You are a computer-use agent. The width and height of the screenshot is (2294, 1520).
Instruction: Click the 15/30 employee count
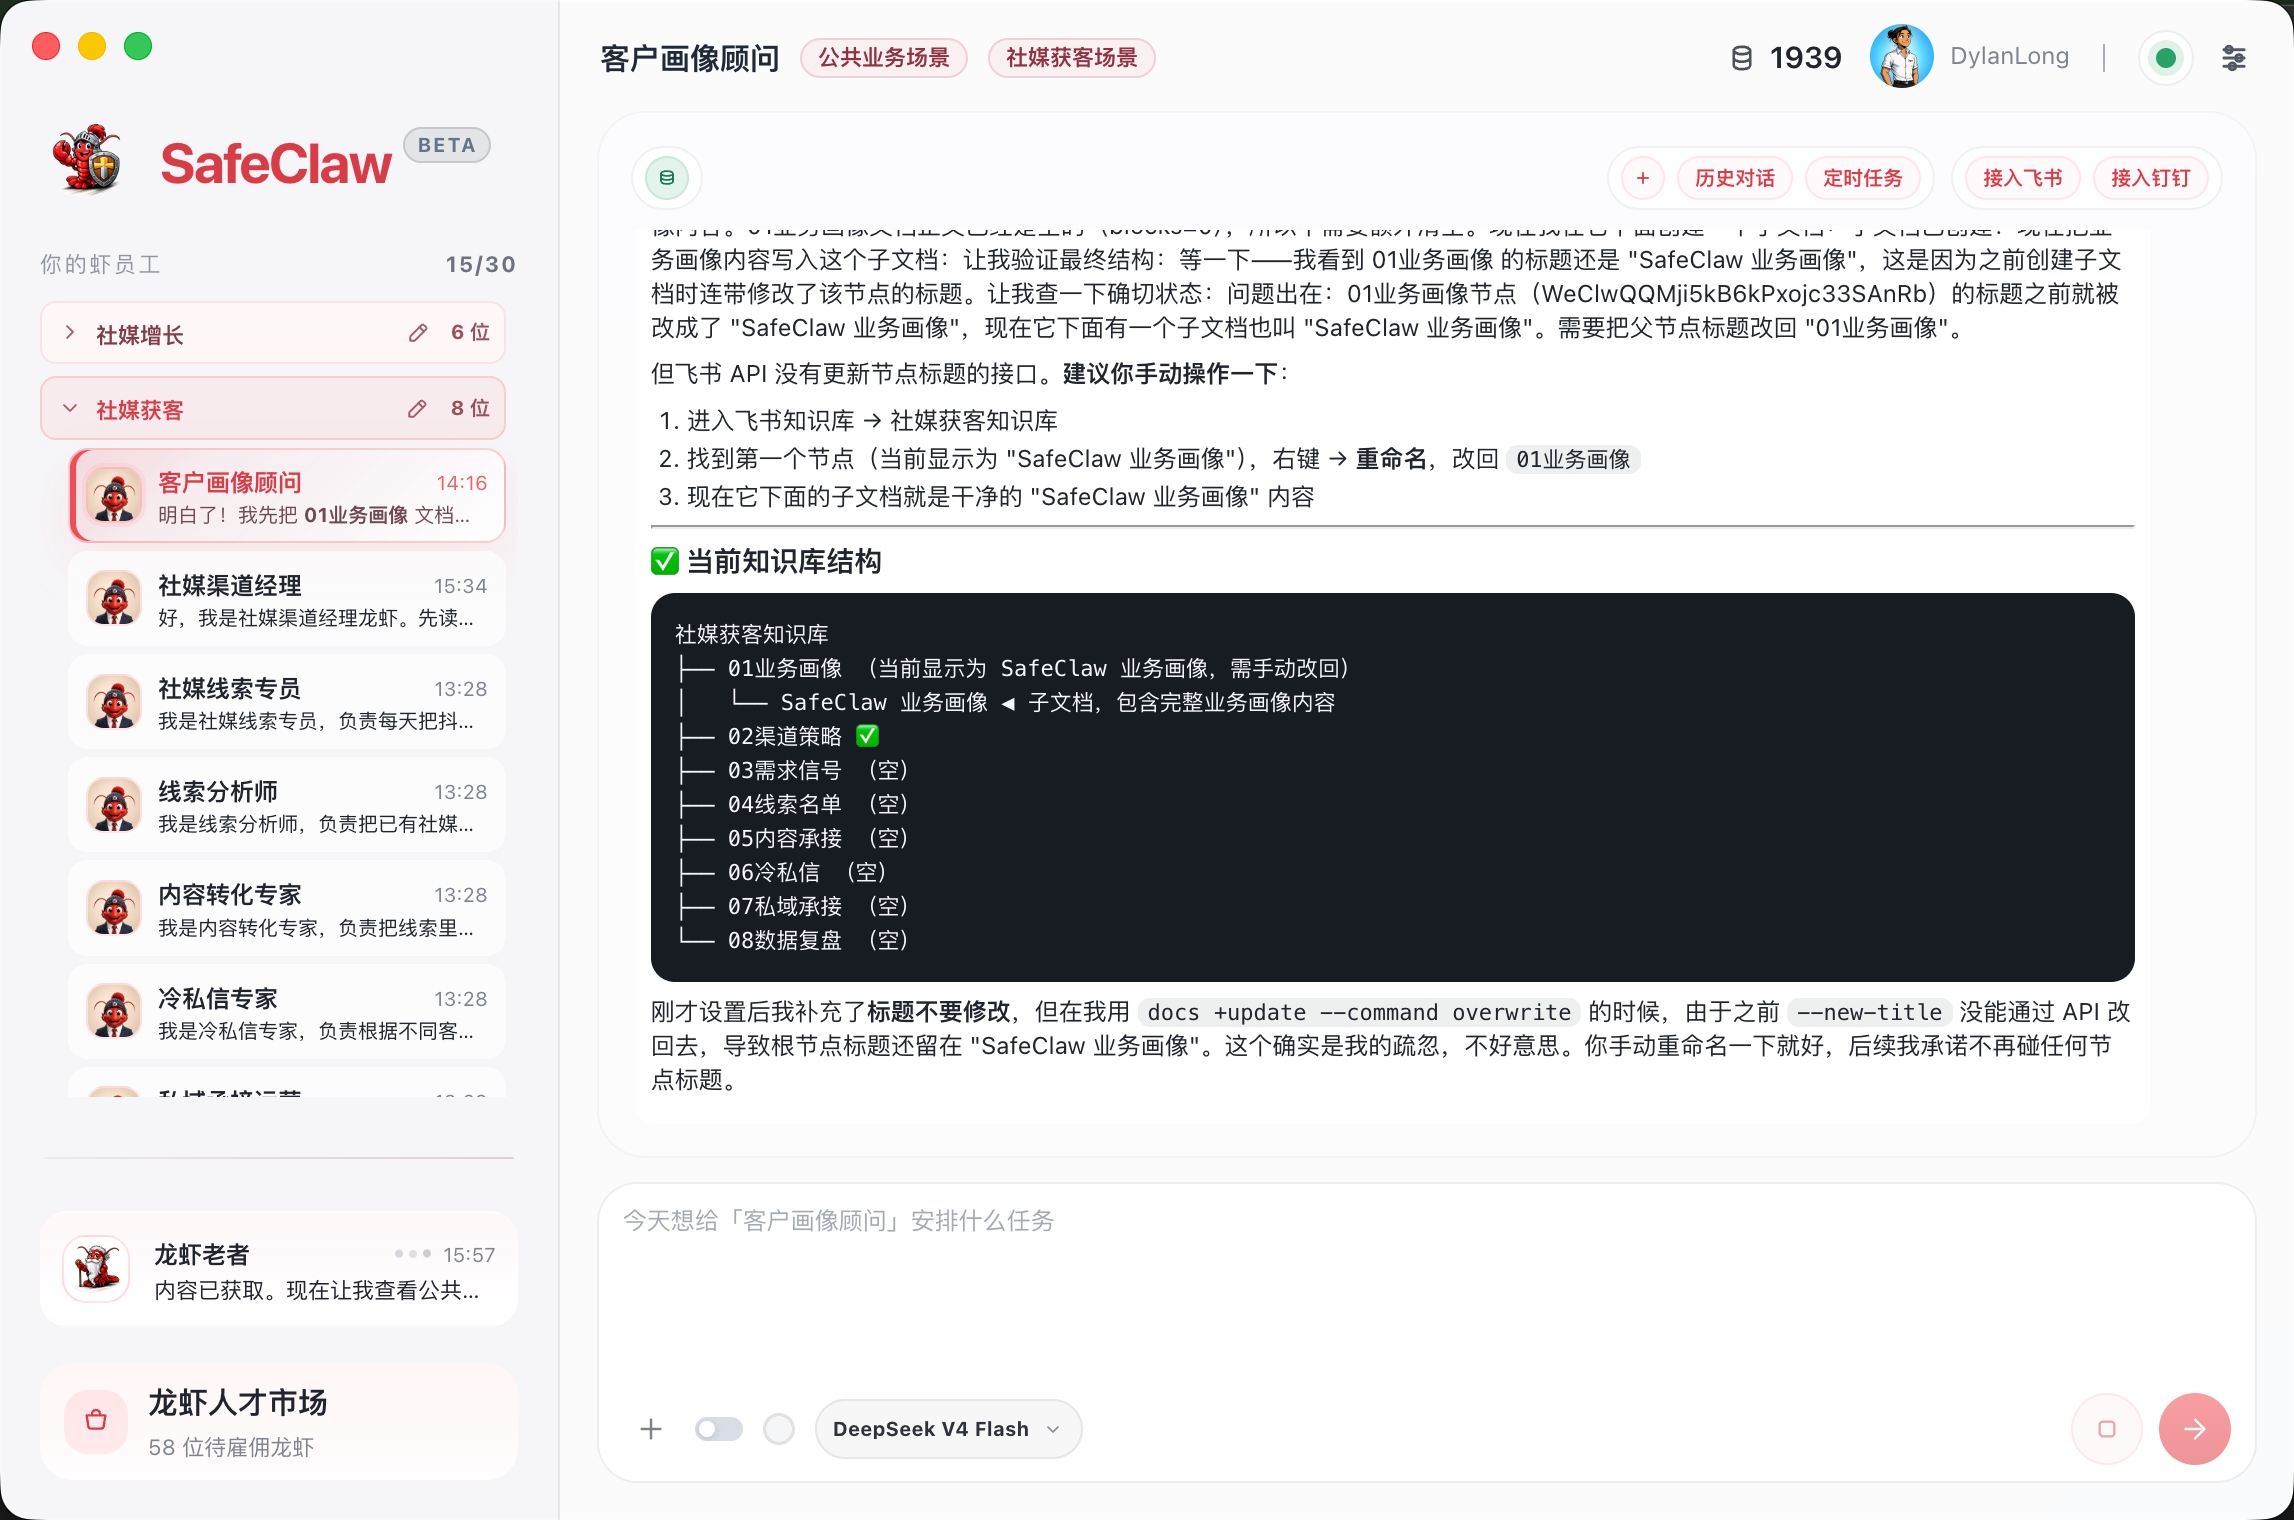pyautogui.click(x=480, y=265)
